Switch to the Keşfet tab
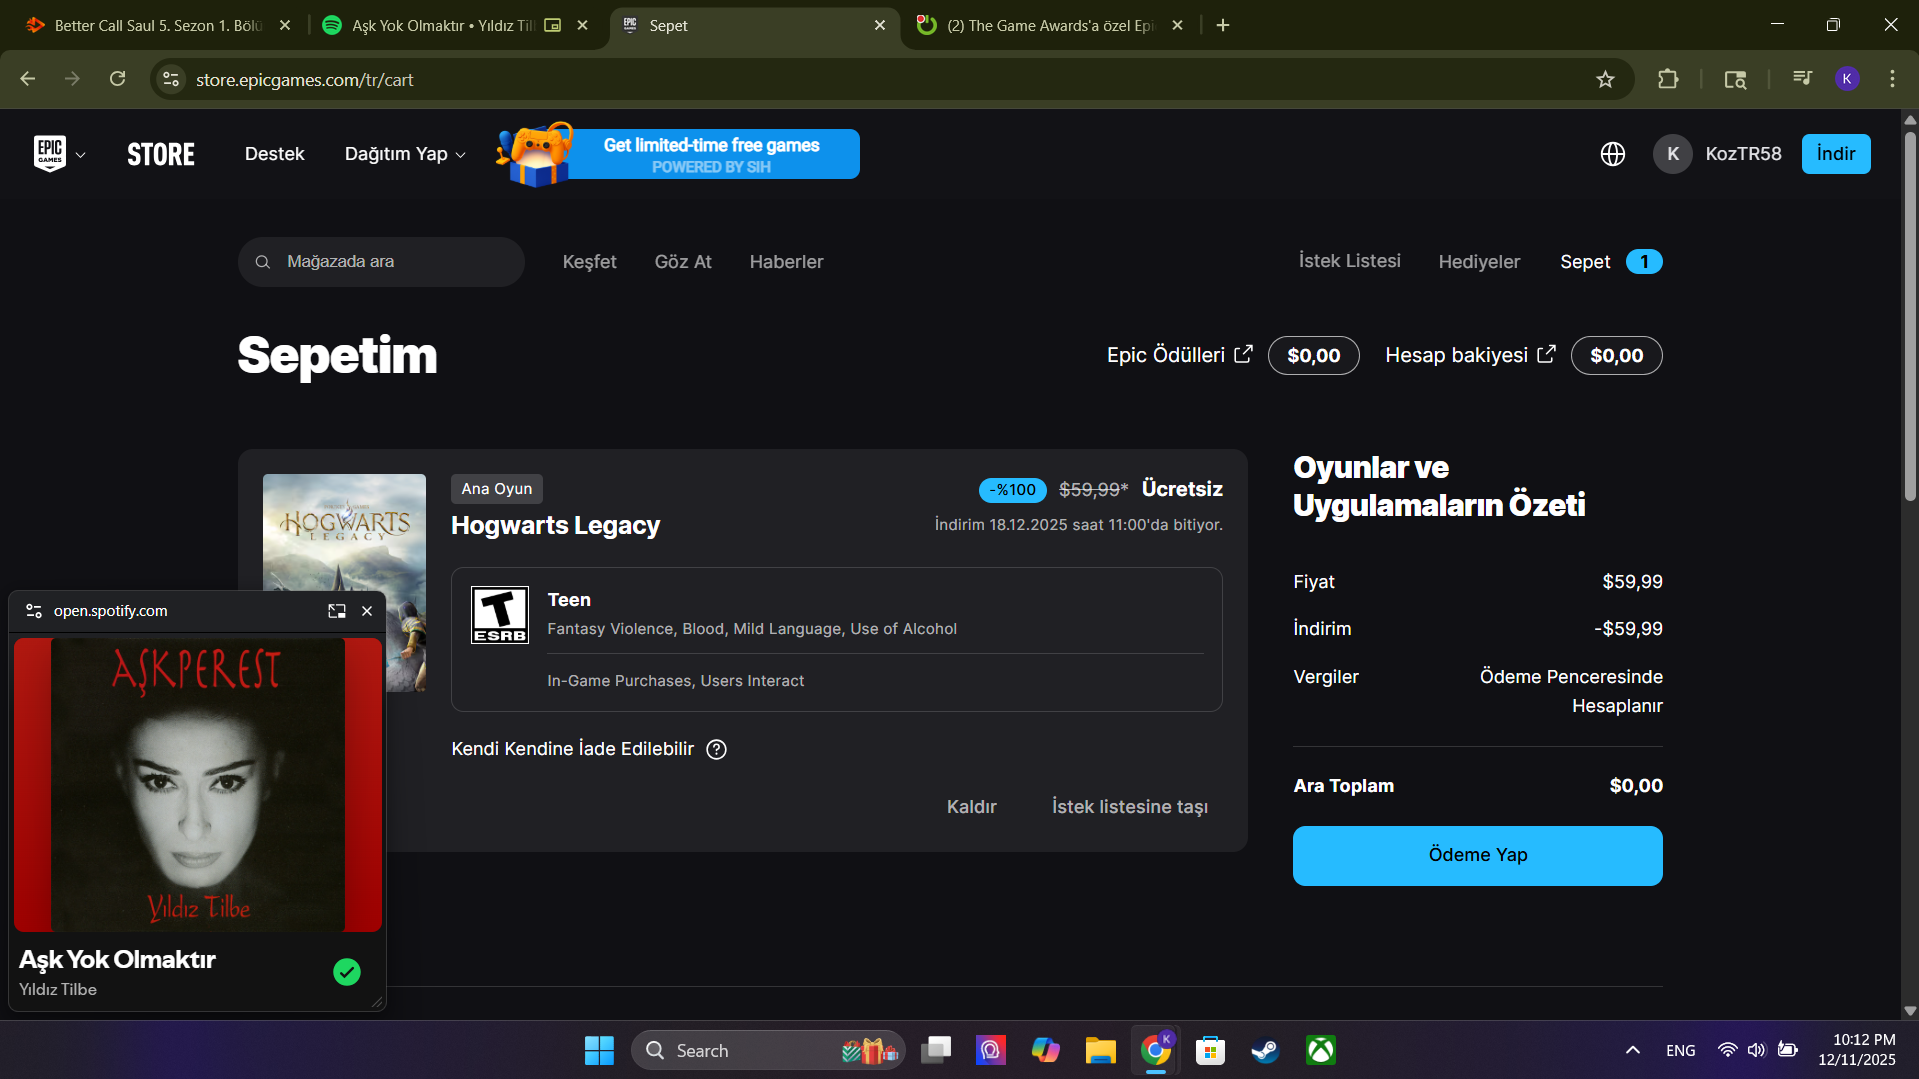Image resolution: width=1919 pixels, height=1079 pixels. pyautogui.click(x=589, y=262)
